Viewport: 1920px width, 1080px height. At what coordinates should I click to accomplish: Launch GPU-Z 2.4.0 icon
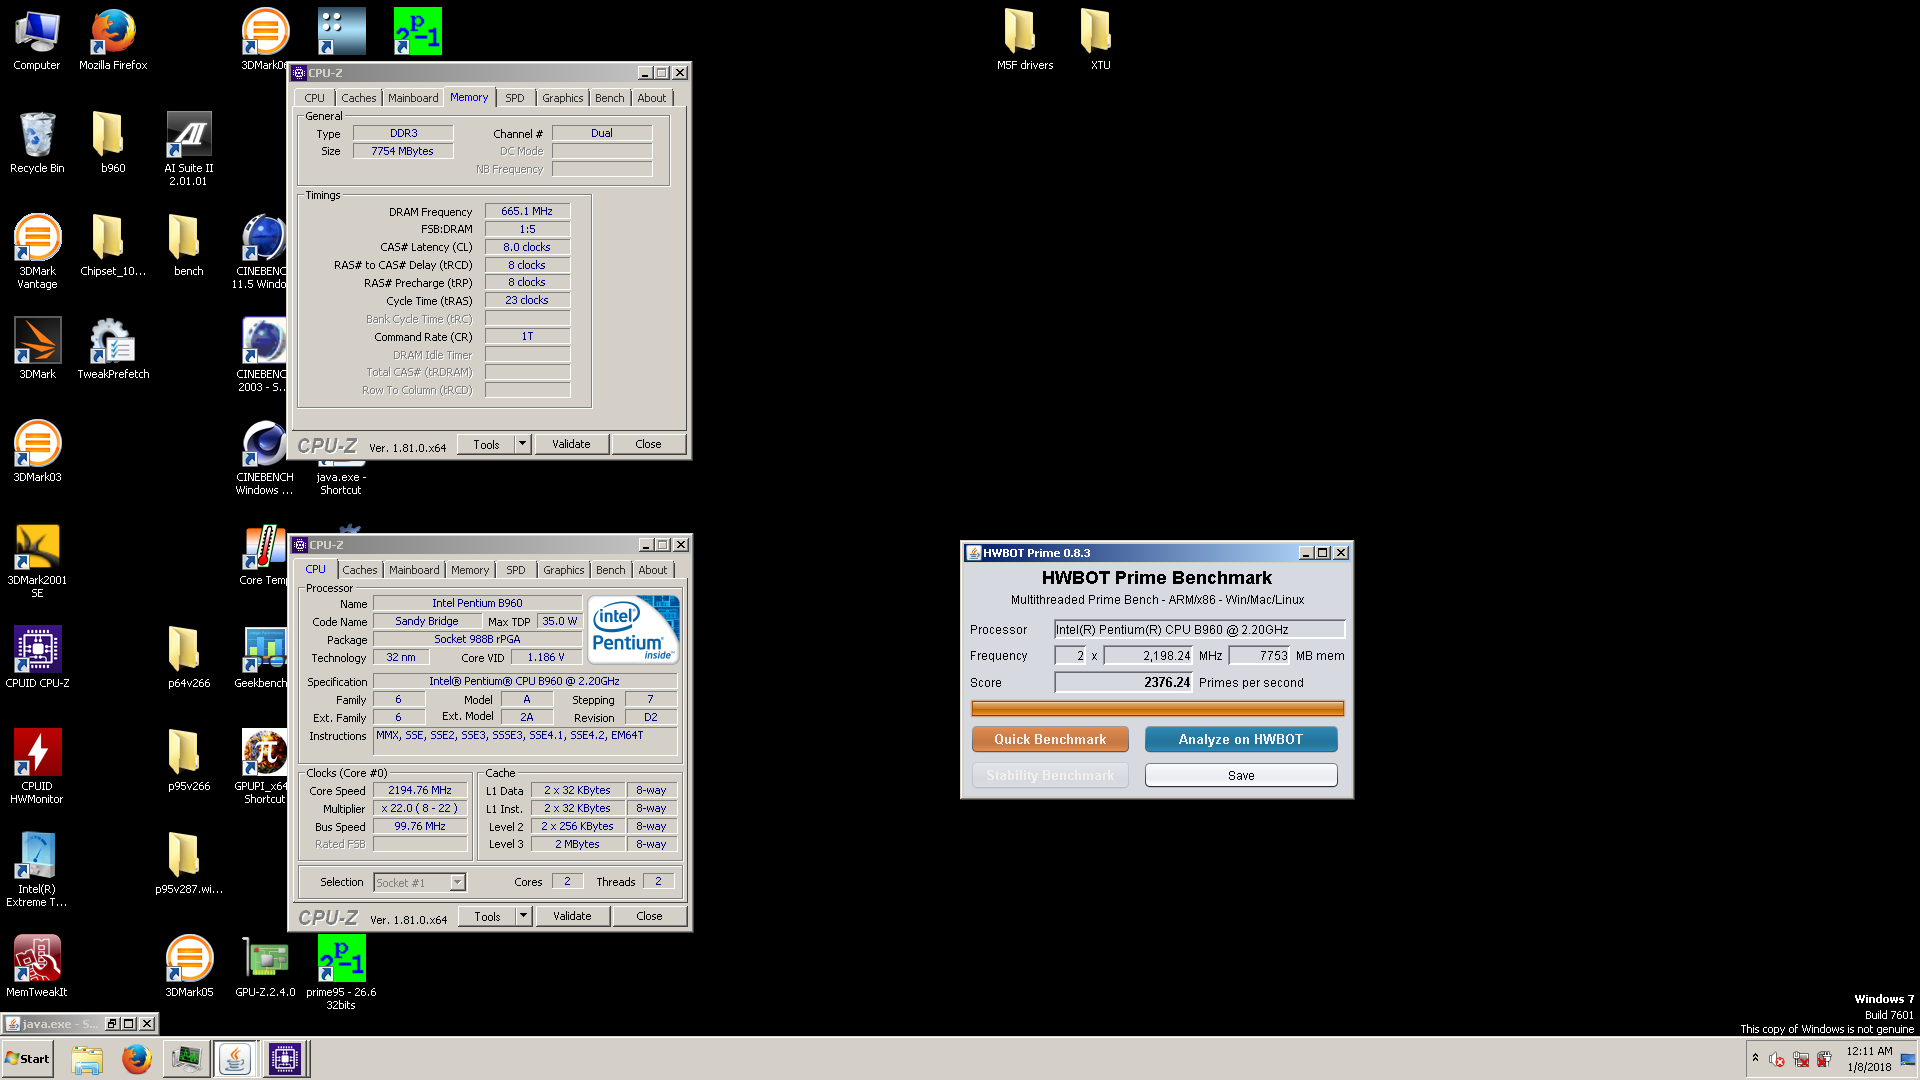[265, 967]
